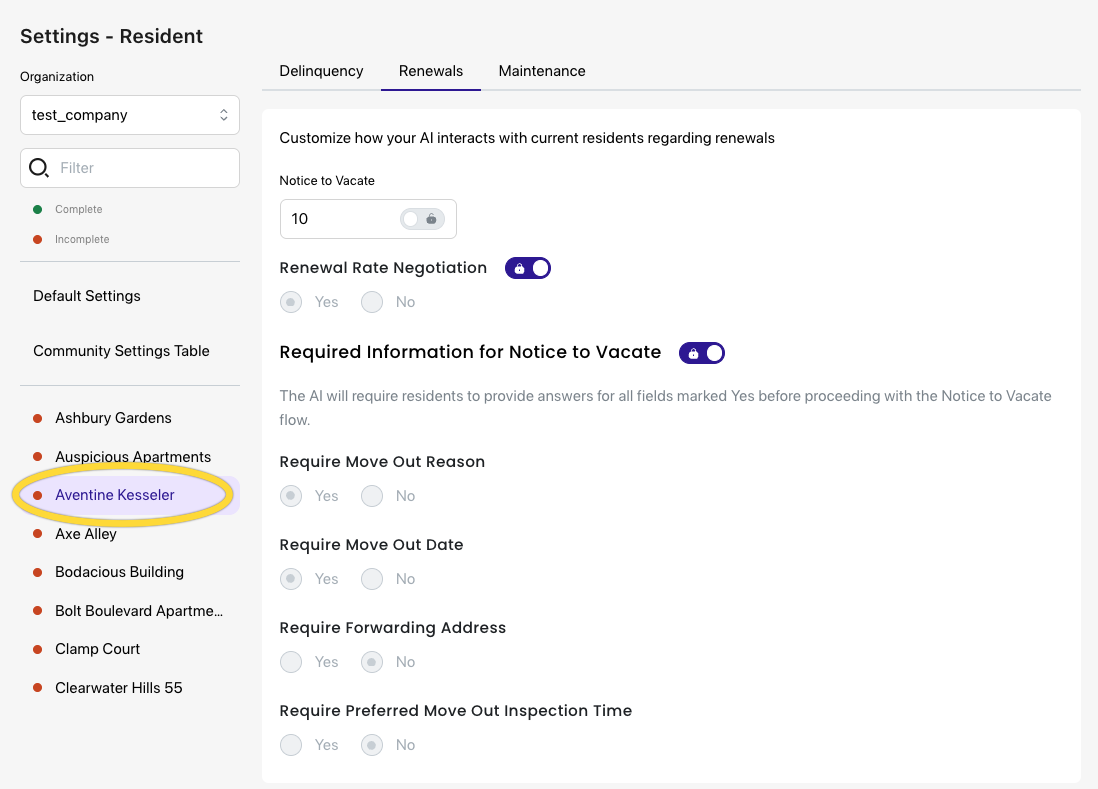
Task: Select No for Renewal Rate Negotiation
Action: tap(372, 302)
